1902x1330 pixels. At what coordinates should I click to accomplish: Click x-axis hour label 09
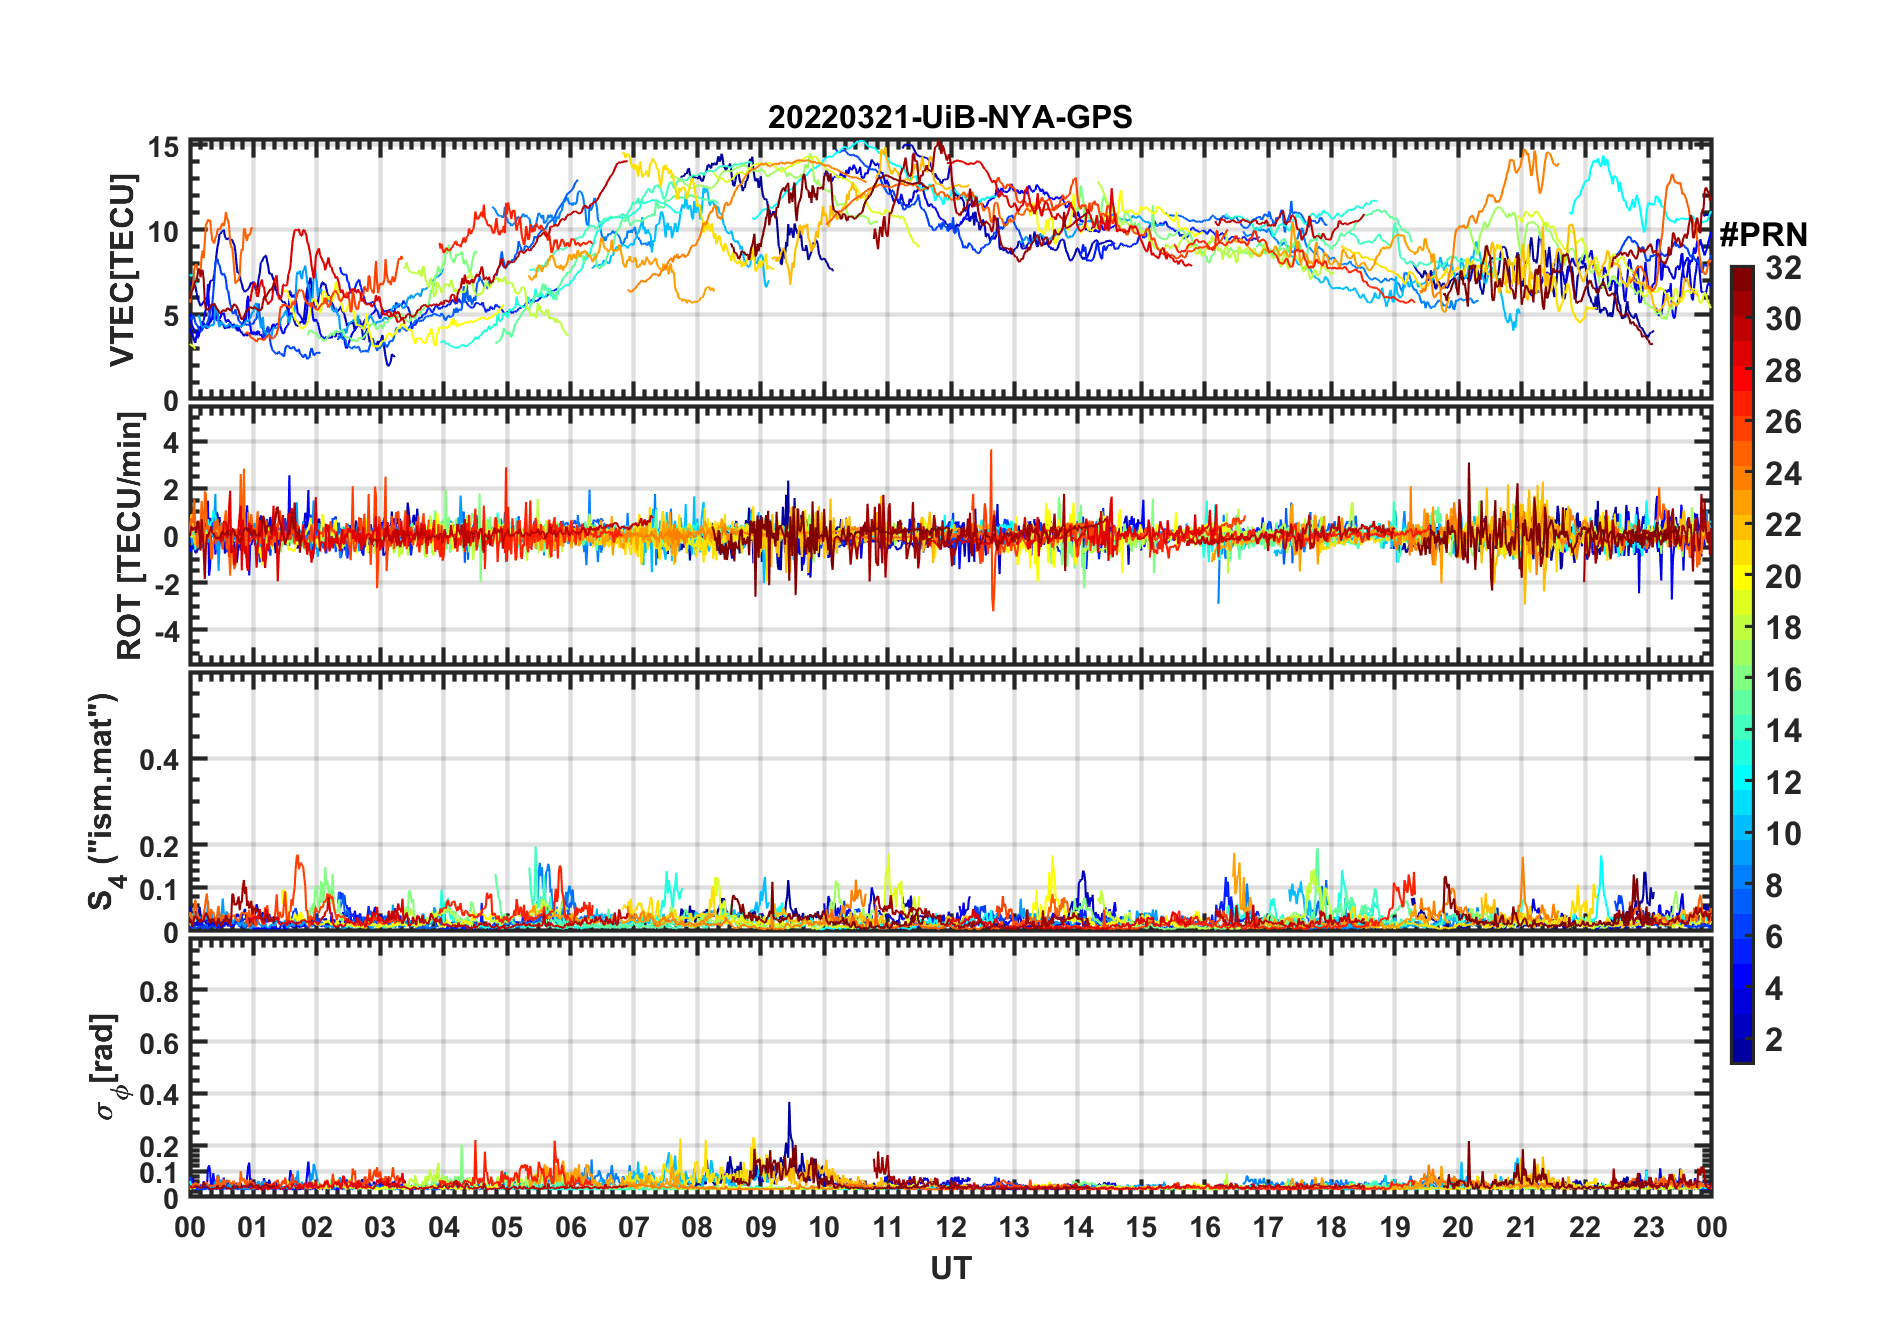(761, 1227)
